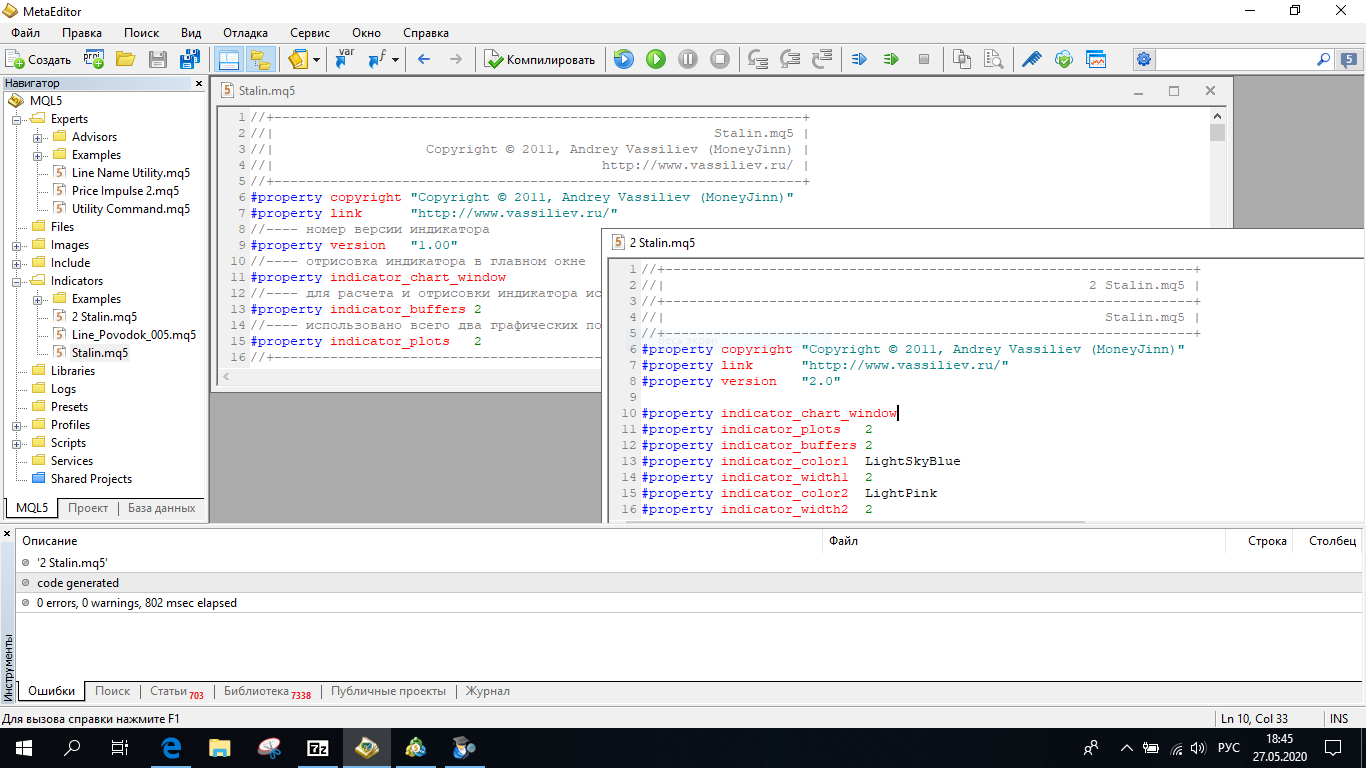Click the Stalin.mq5 editor vertical scrollbar thumb
Screen dimensions: 1366x768
point(1217,133)
